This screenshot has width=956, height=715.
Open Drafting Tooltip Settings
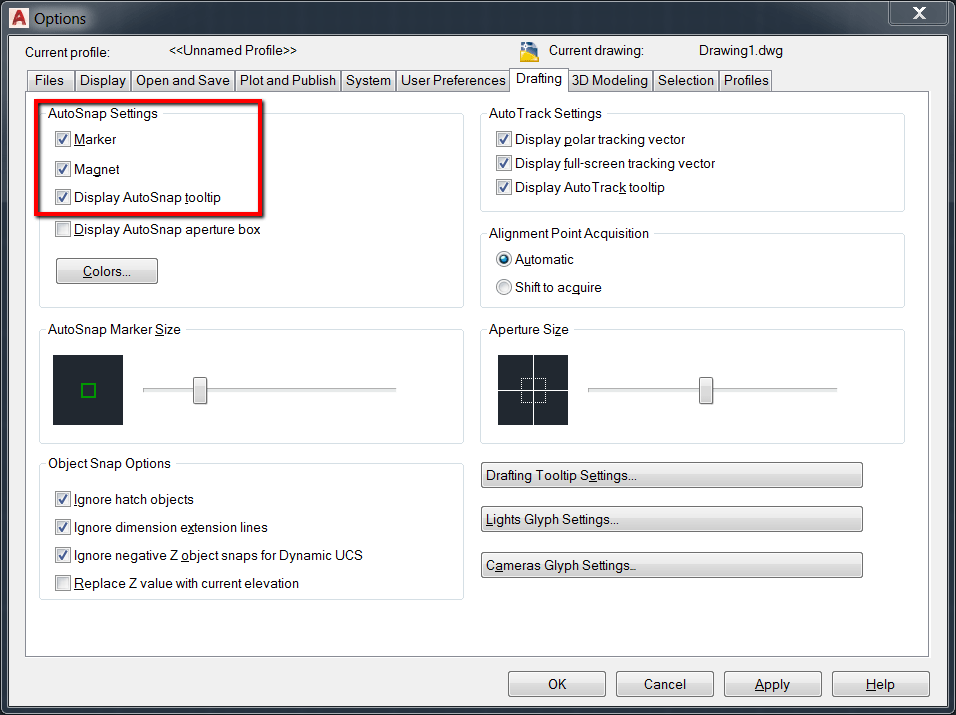pyautogui.click(x=670, y=475)
